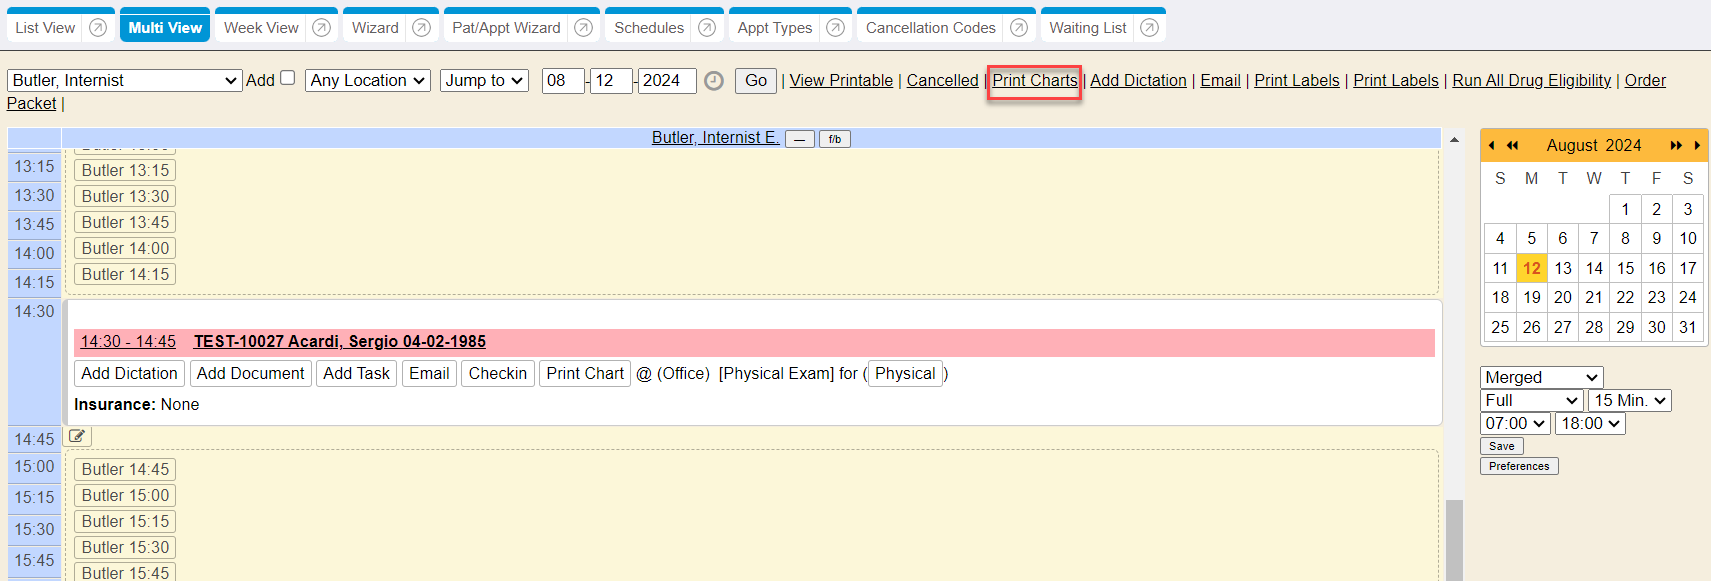This screenshot has width=1711, height=581.
Task: Go to next month in calendar
Action: click(x=1697, y=145)
